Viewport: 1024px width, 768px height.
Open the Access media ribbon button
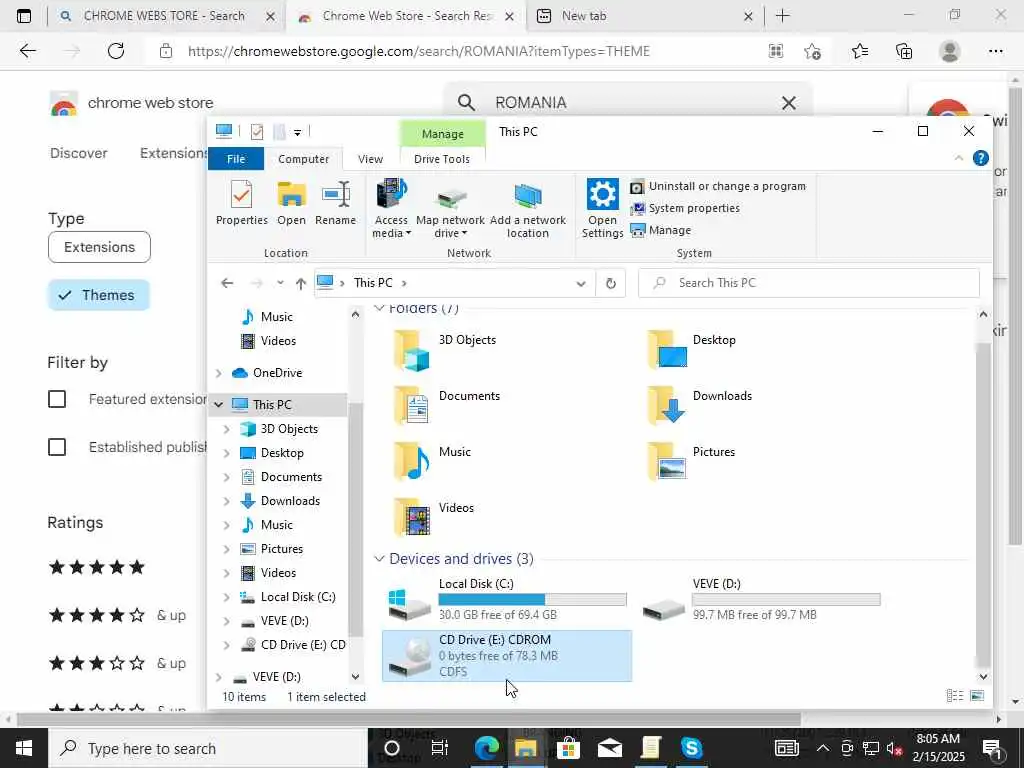point(391,209)
